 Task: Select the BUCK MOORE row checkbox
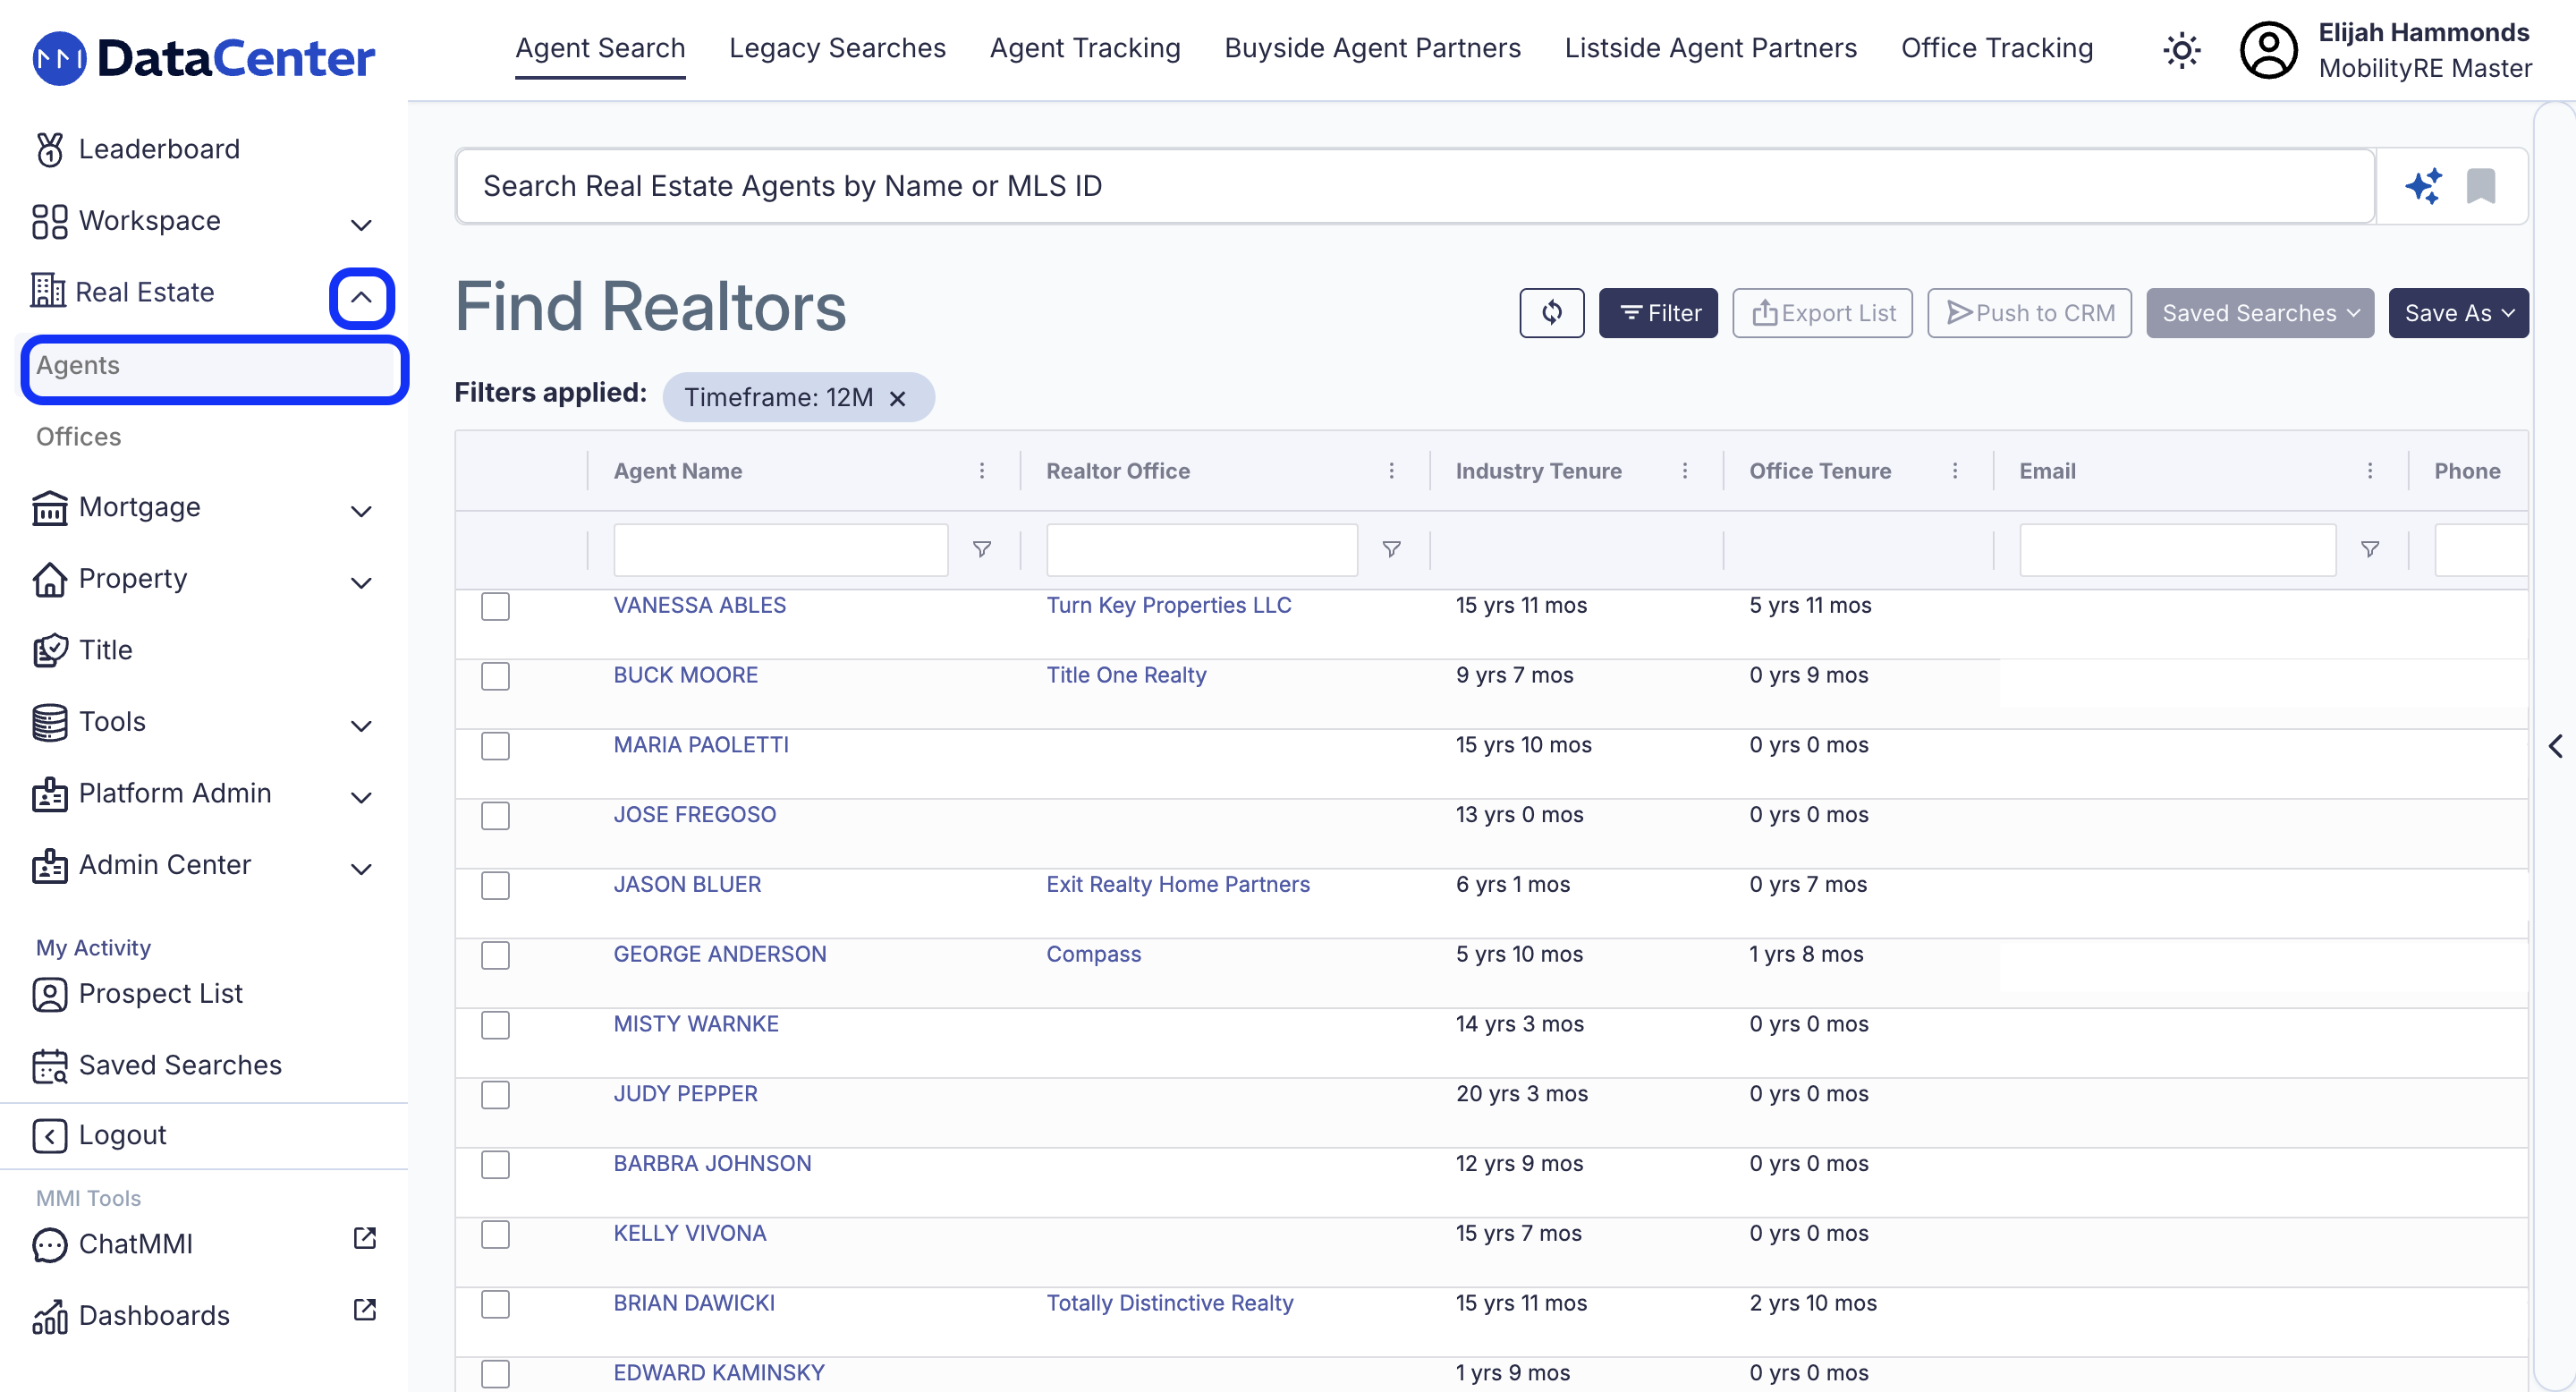click(495, 676)
